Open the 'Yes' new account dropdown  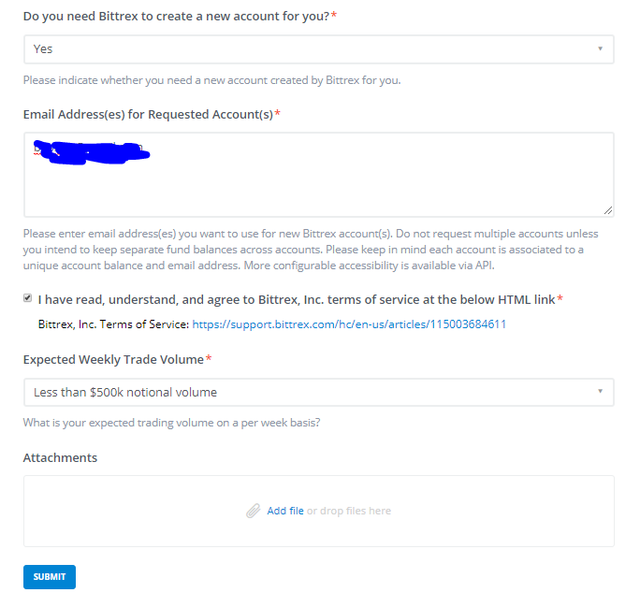click(x=319, y=49)
